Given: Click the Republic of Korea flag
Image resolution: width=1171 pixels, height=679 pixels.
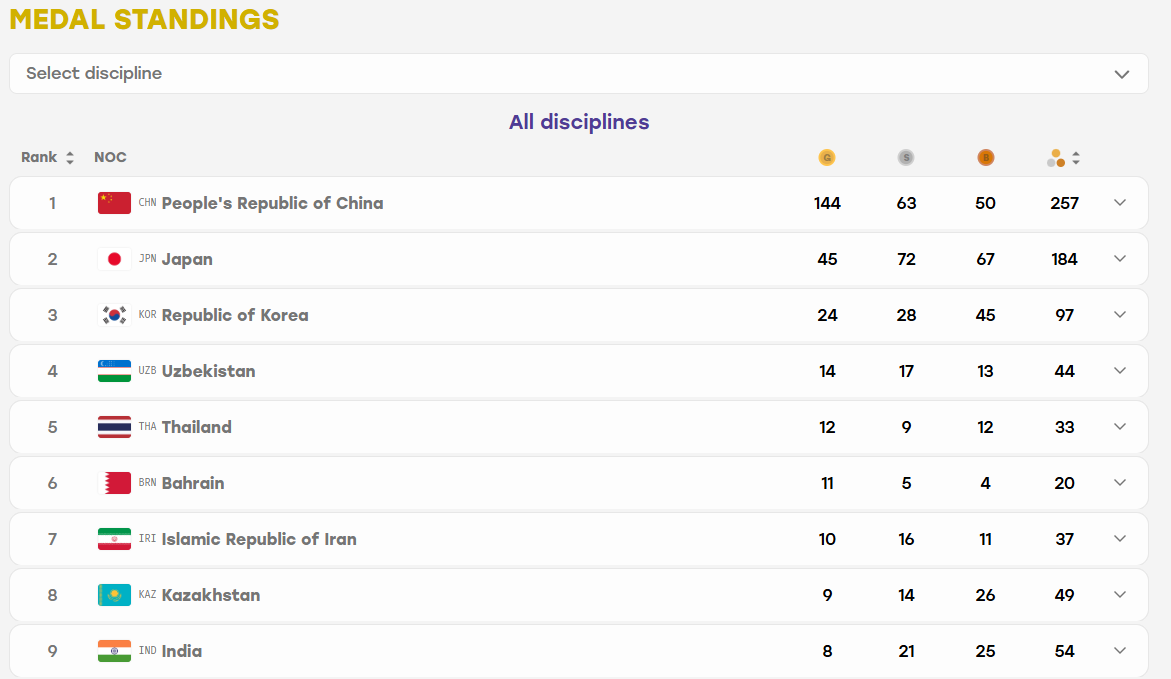Looking at the screenshot, I should (x=114, y=315).
